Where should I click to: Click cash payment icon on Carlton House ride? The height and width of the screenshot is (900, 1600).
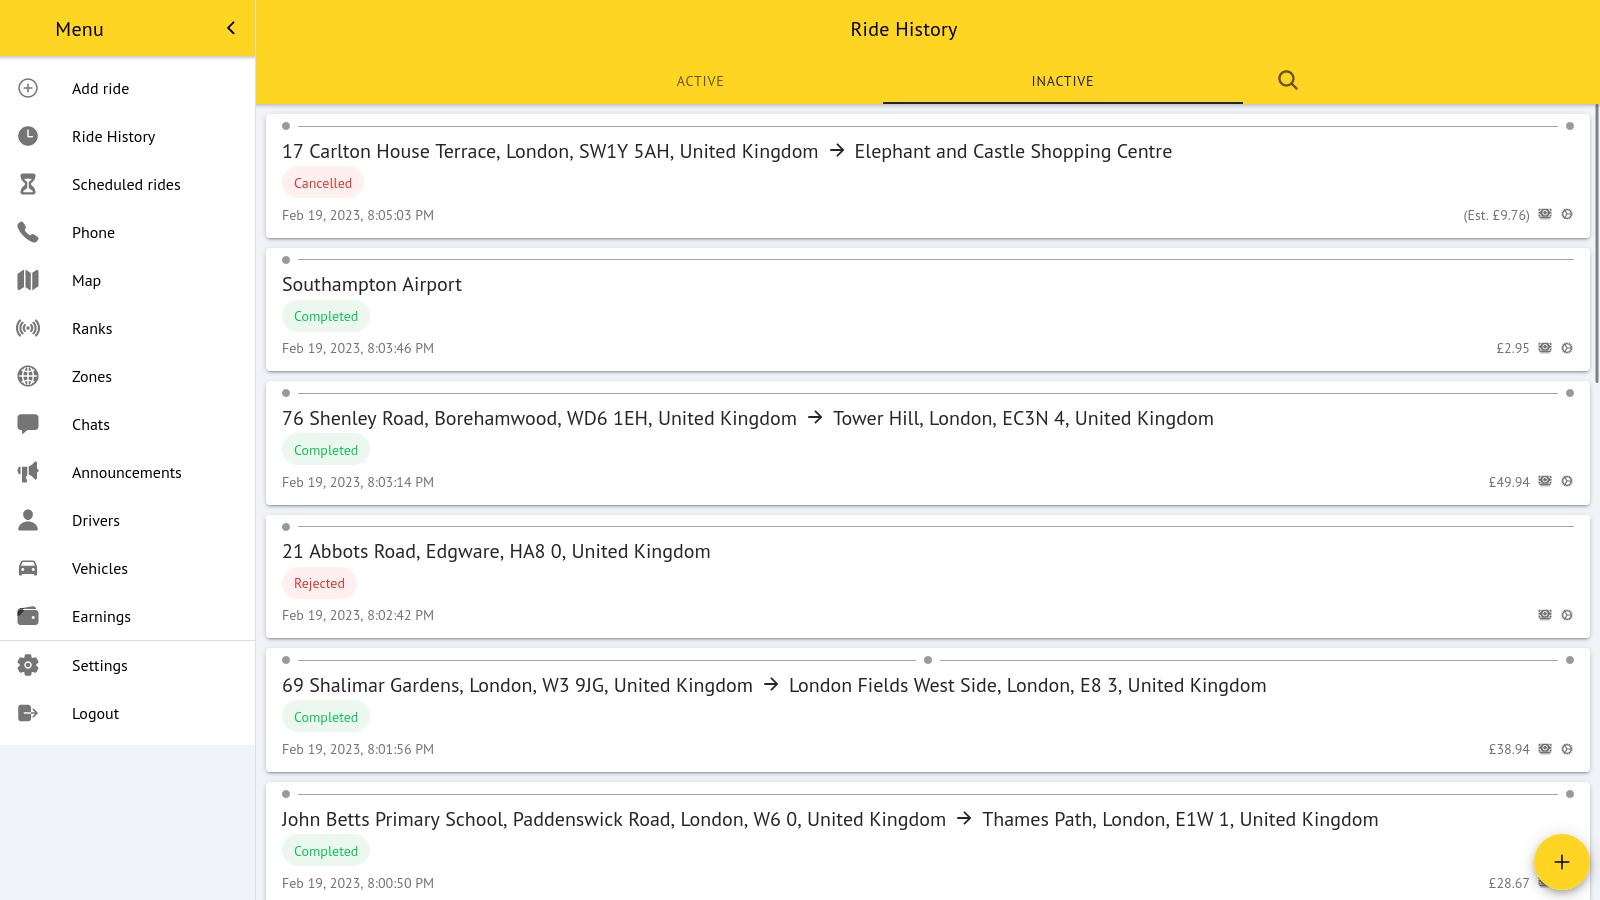[x=1545, y=214]
